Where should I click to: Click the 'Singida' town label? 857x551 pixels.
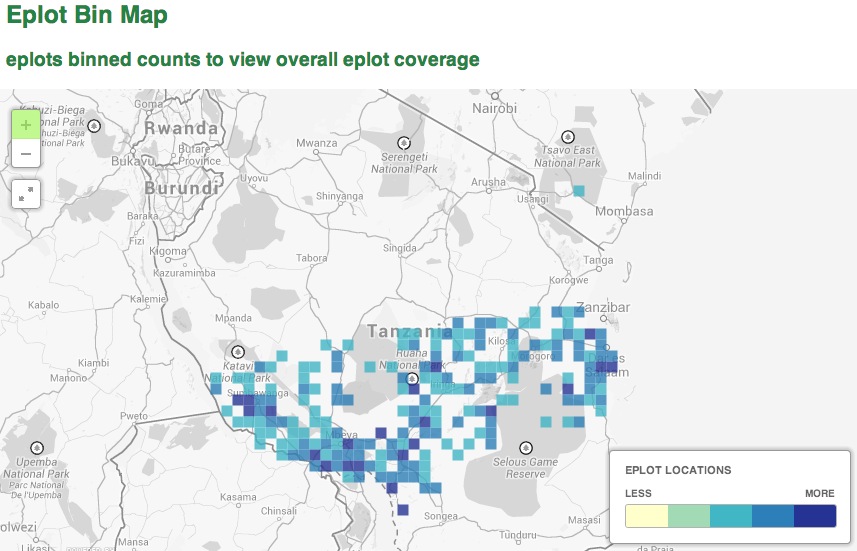click(400, 248)
